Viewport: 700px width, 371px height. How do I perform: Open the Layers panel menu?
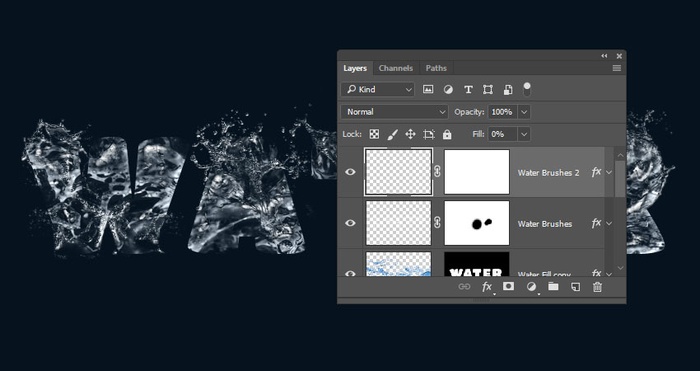pyautogui.click(x=617, y=68)
